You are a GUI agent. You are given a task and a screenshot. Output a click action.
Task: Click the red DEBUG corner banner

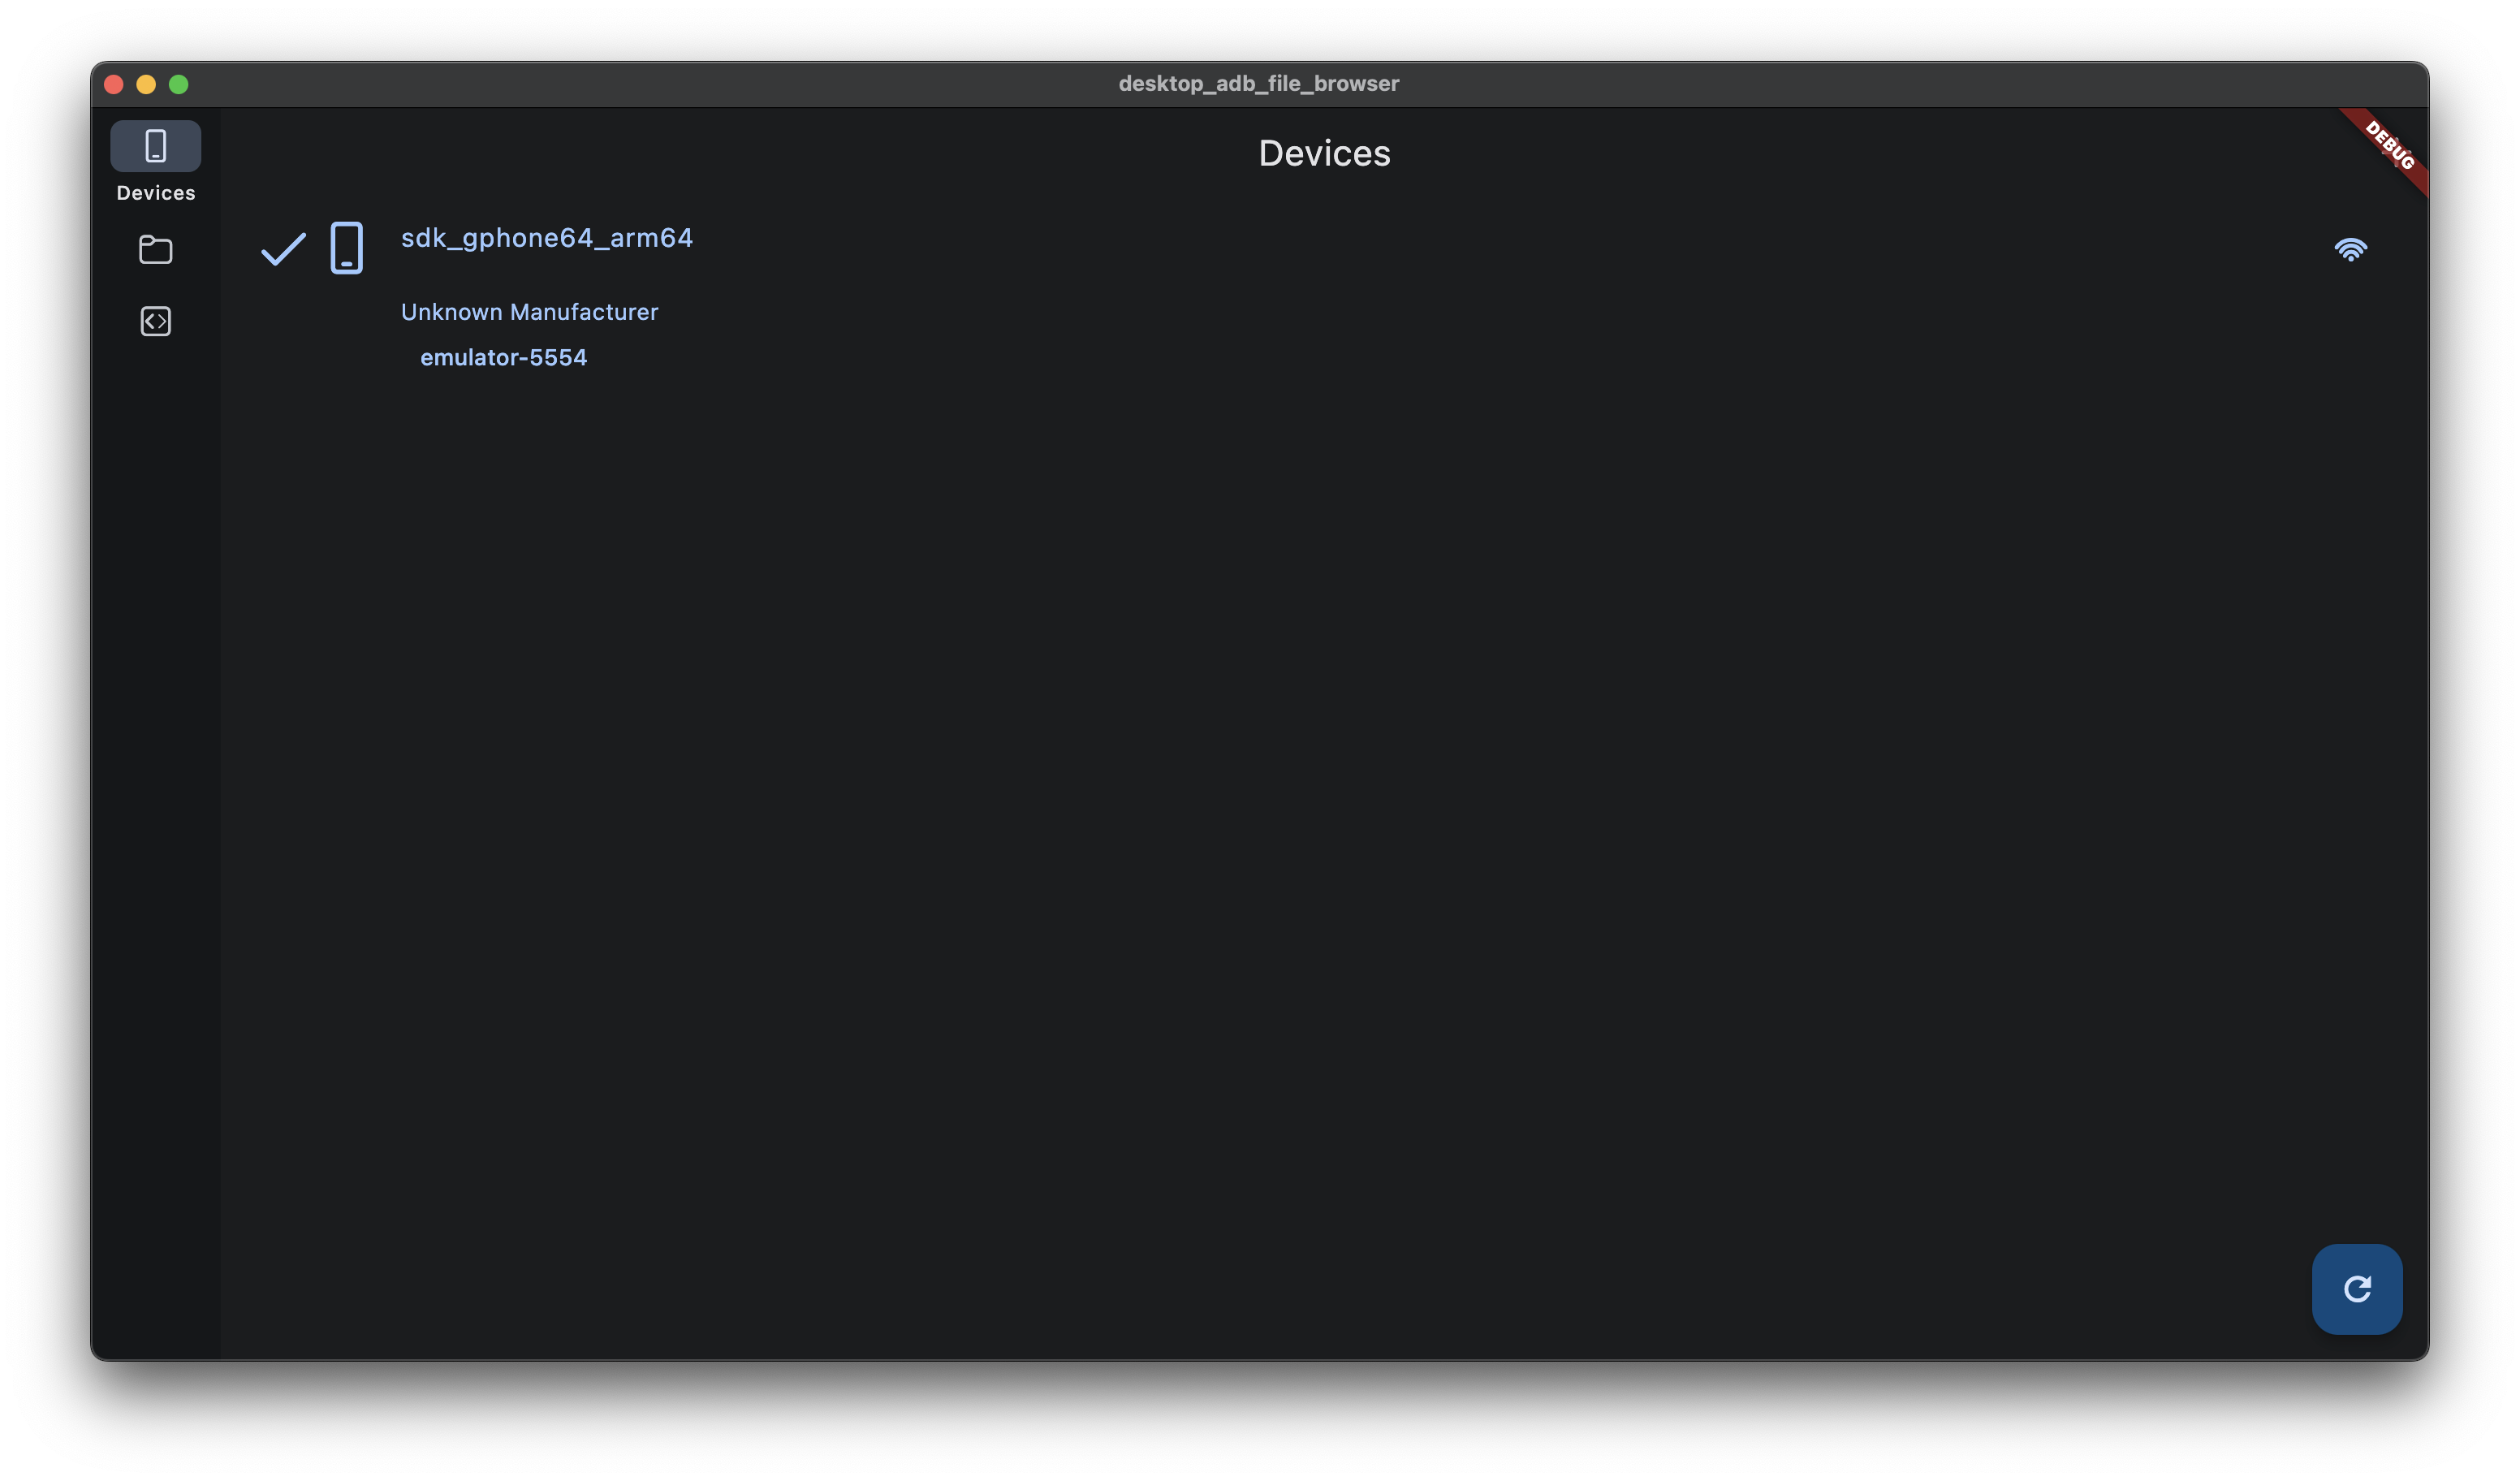pos(2391,146)
